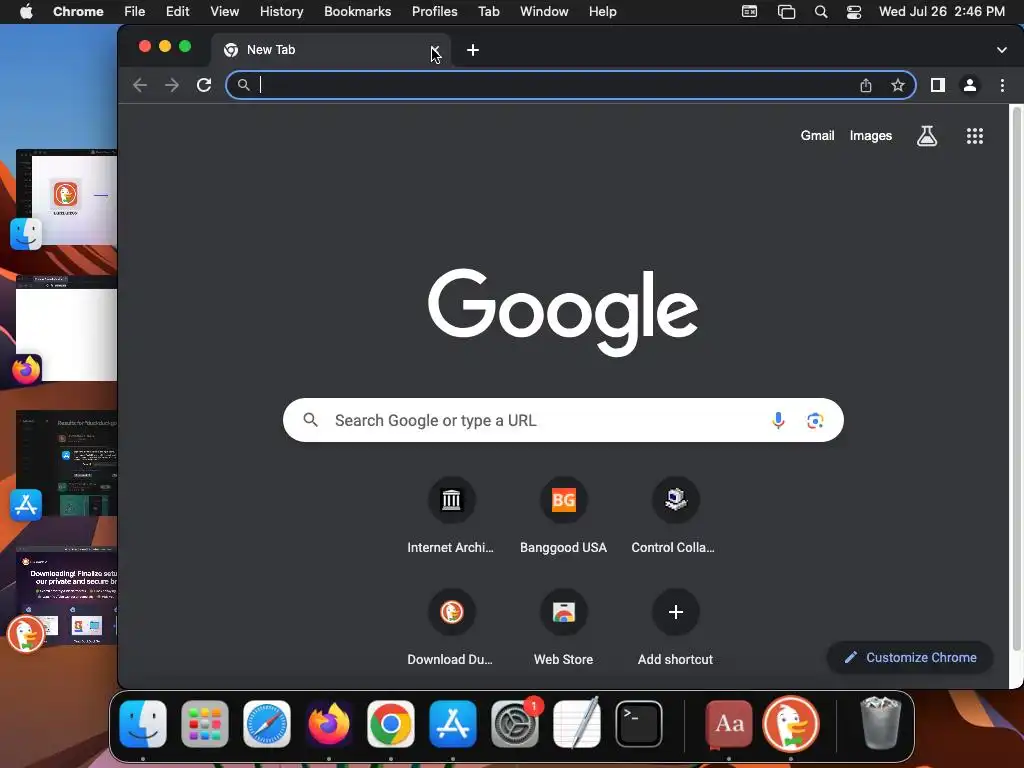Open the Images link
The height and width of the screenshot is (768, 1024).
pos(871,136)
